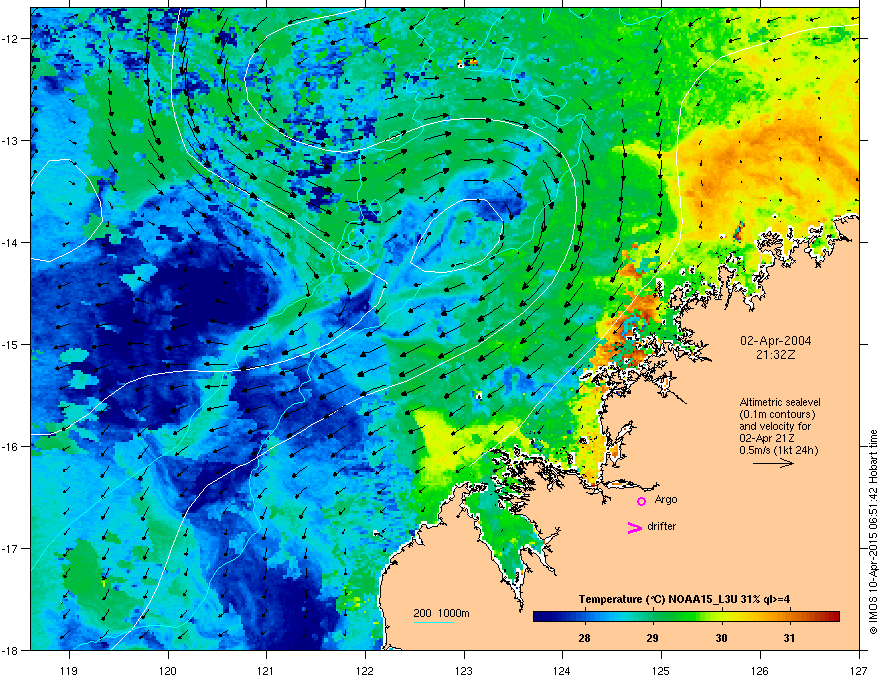Click the 'and velocity for' legend line
880x680 pixels.
[x=774, y=426]
